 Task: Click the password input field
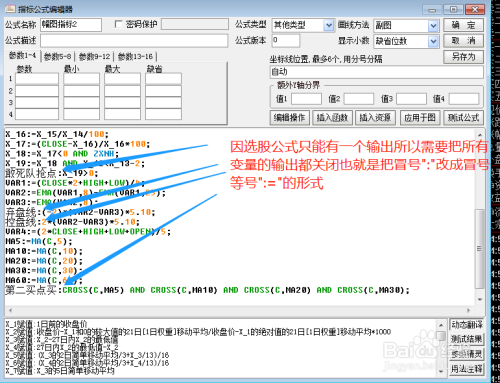pos(195,24)
